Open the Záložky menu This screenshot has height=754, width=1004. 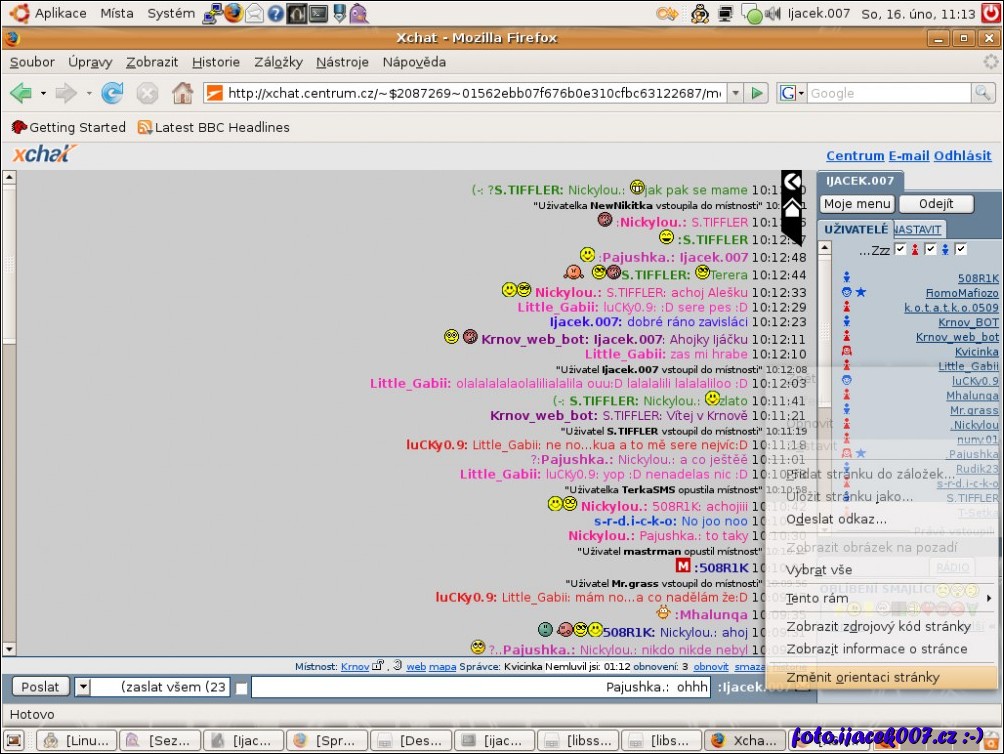pos(278,62)
